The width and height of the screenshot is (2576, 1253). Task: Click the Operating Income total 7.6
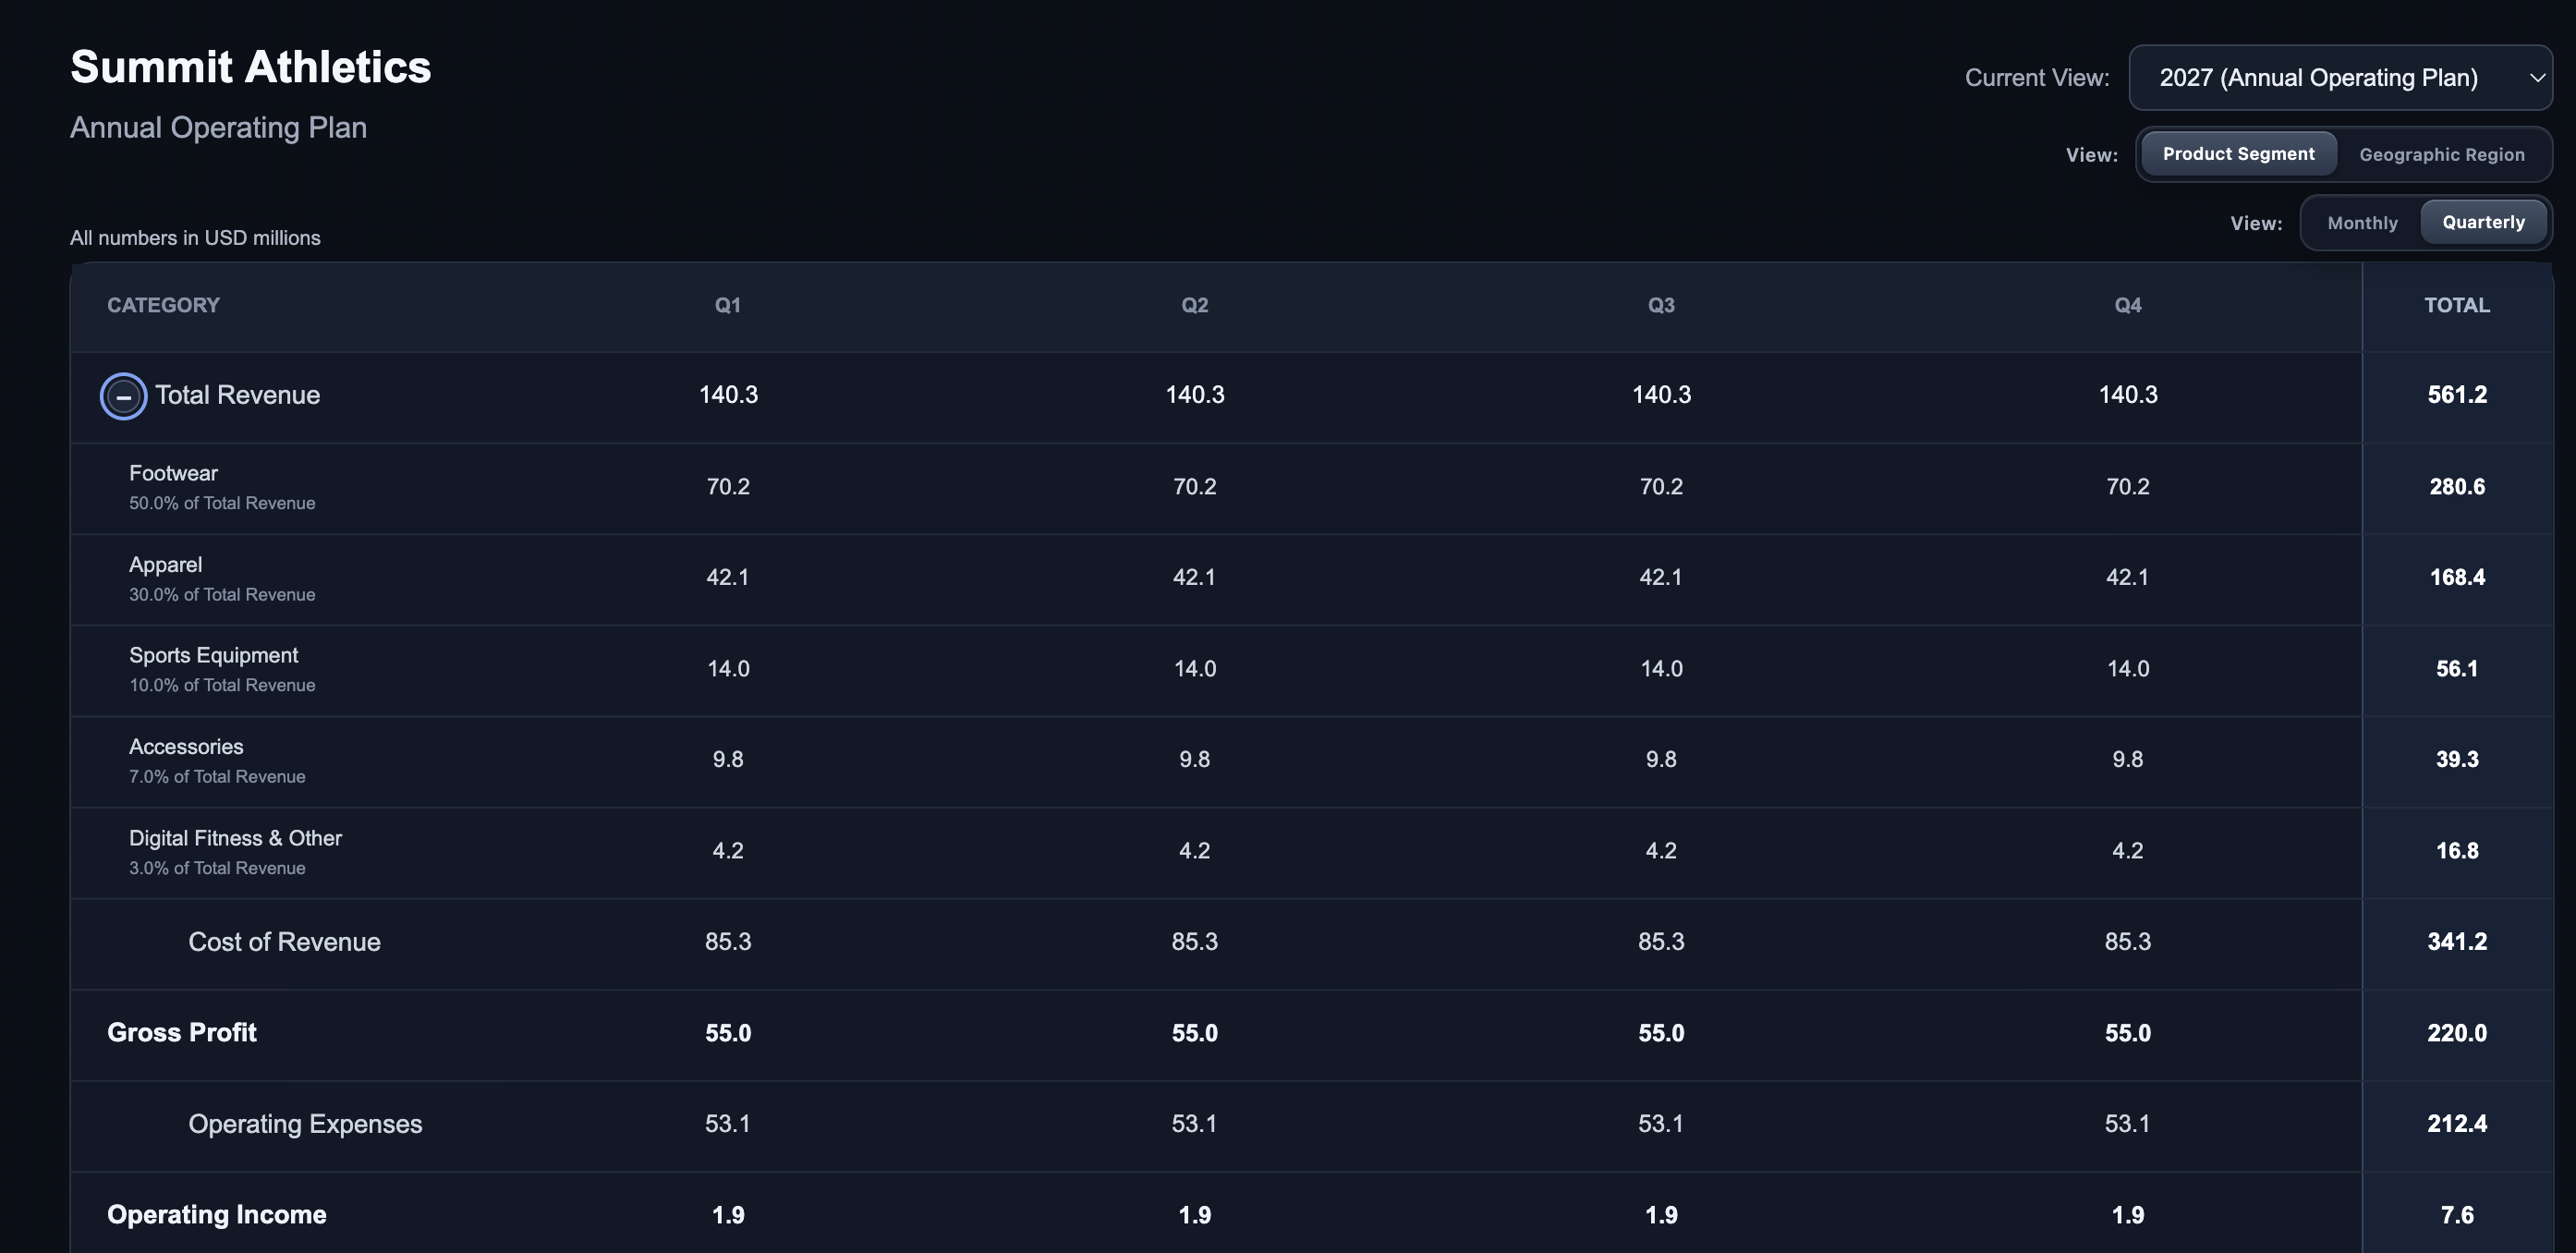tap(2457, 1216)
